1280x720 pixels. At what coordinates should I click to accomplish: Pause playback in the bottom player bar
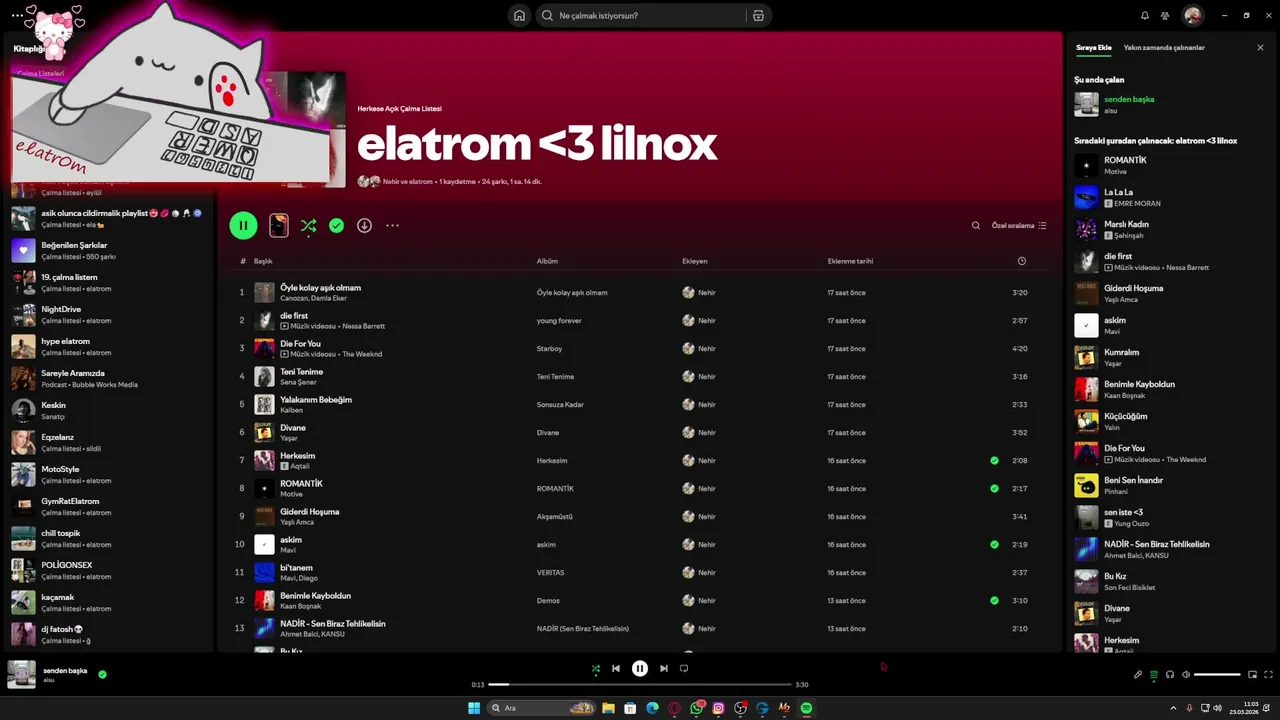tap(640, 668)
